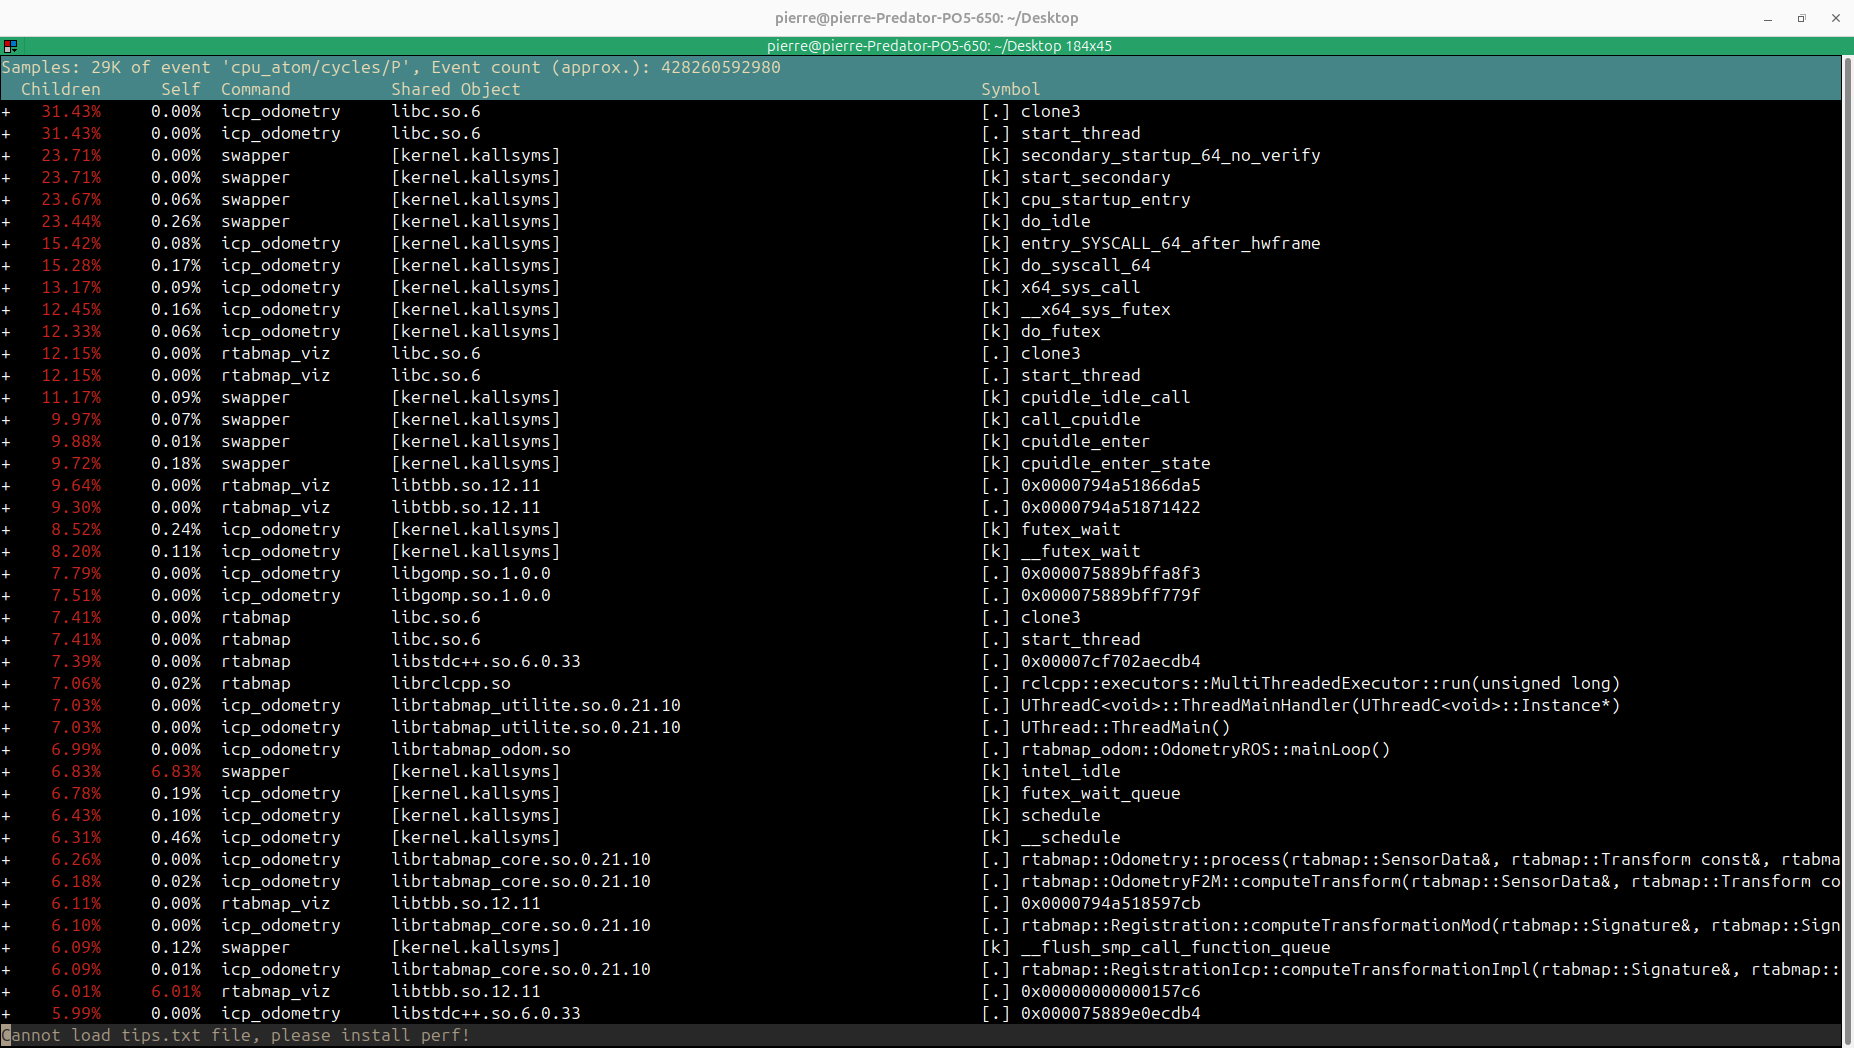This screenshot has width=1854, height=1048.
Task: Click the Shared Object column header
Action: tap(455, 89)
